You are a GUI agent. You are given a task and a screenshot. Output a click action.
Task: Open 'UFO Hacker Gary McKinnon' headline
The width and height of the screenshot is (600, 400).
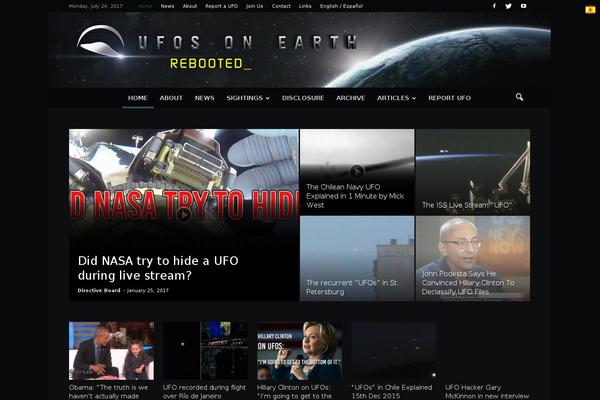(x=487, y=392)
